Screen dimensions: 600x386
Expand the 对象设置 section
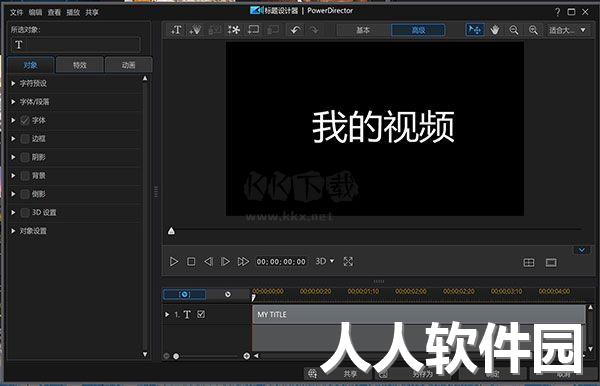coord(13,231)
